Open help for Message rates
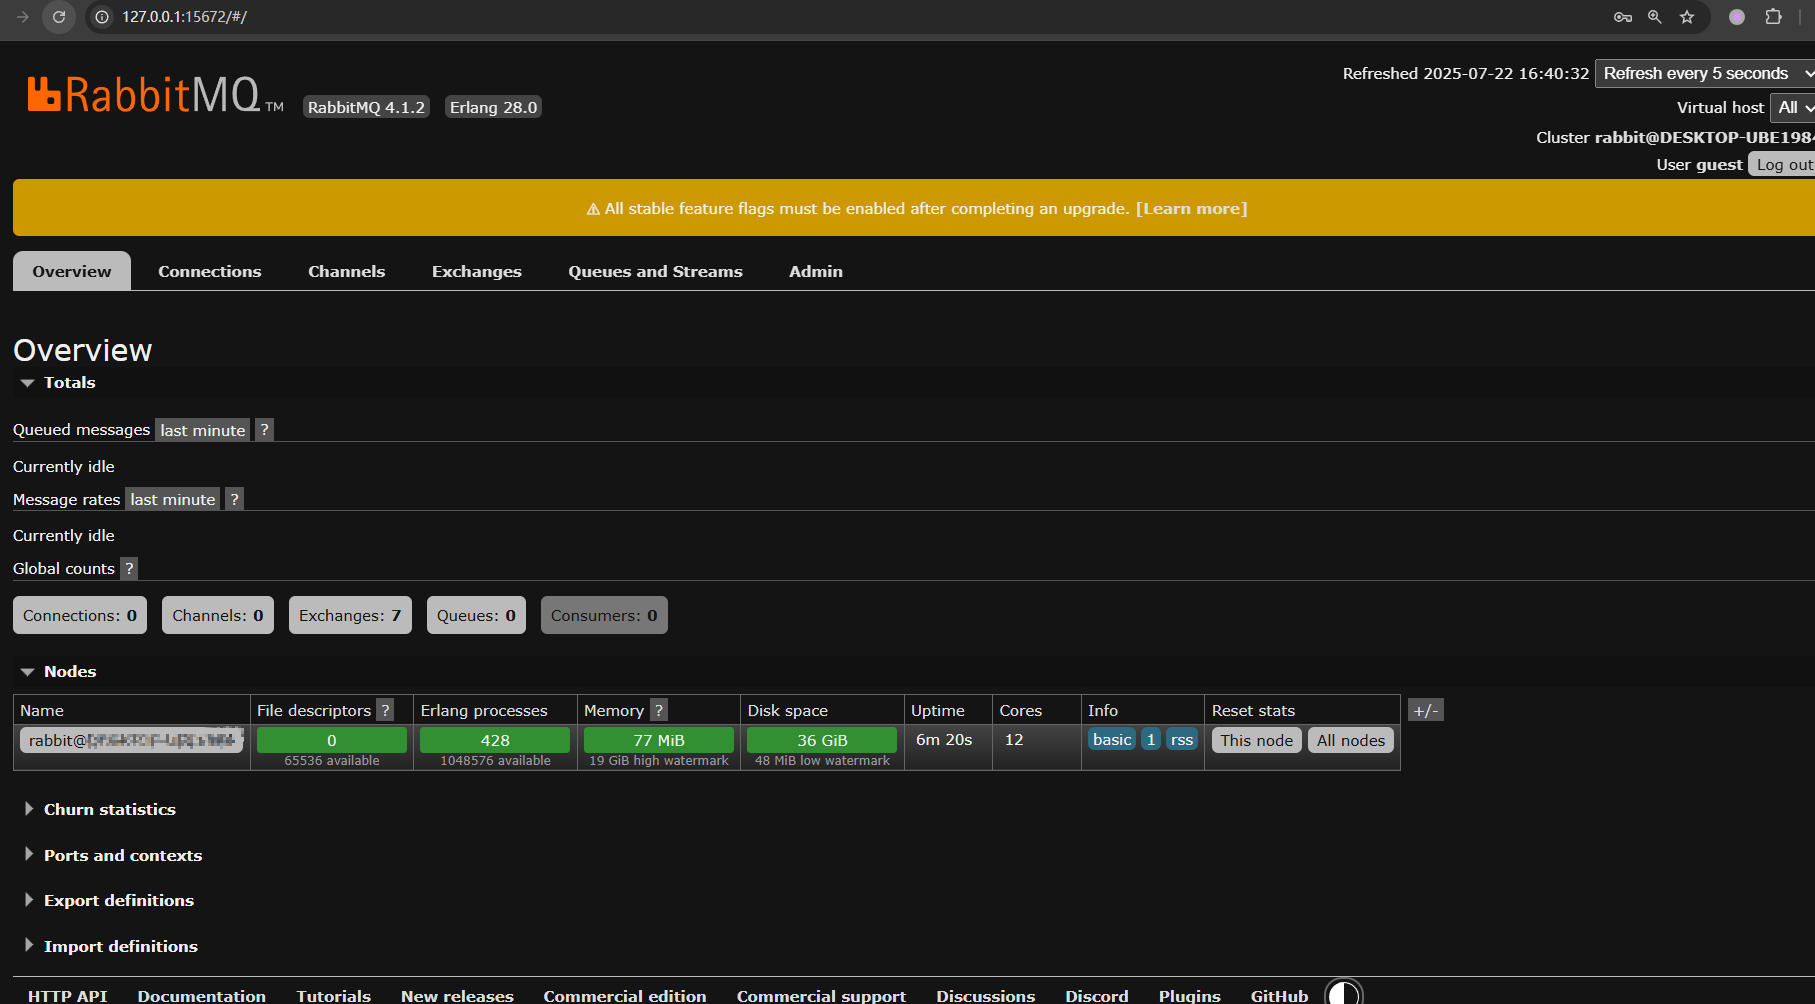This screenshot has width=1815, height=1004. [234, 499]
